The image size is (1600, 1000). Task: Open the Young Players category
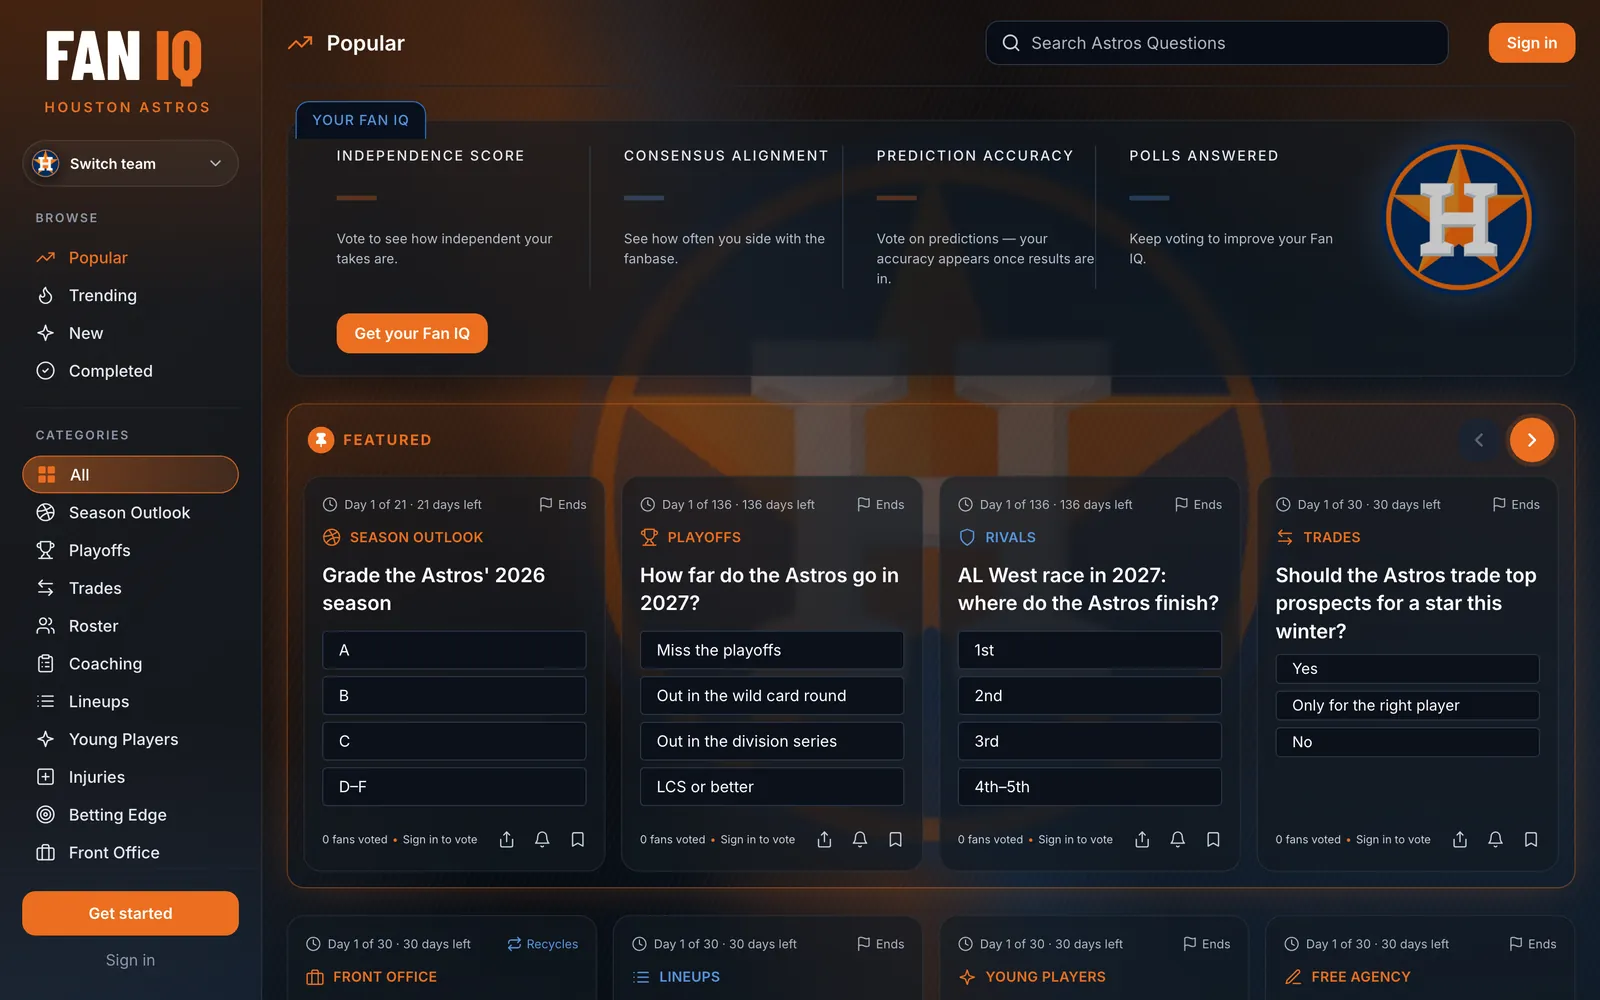click(130, 739)
